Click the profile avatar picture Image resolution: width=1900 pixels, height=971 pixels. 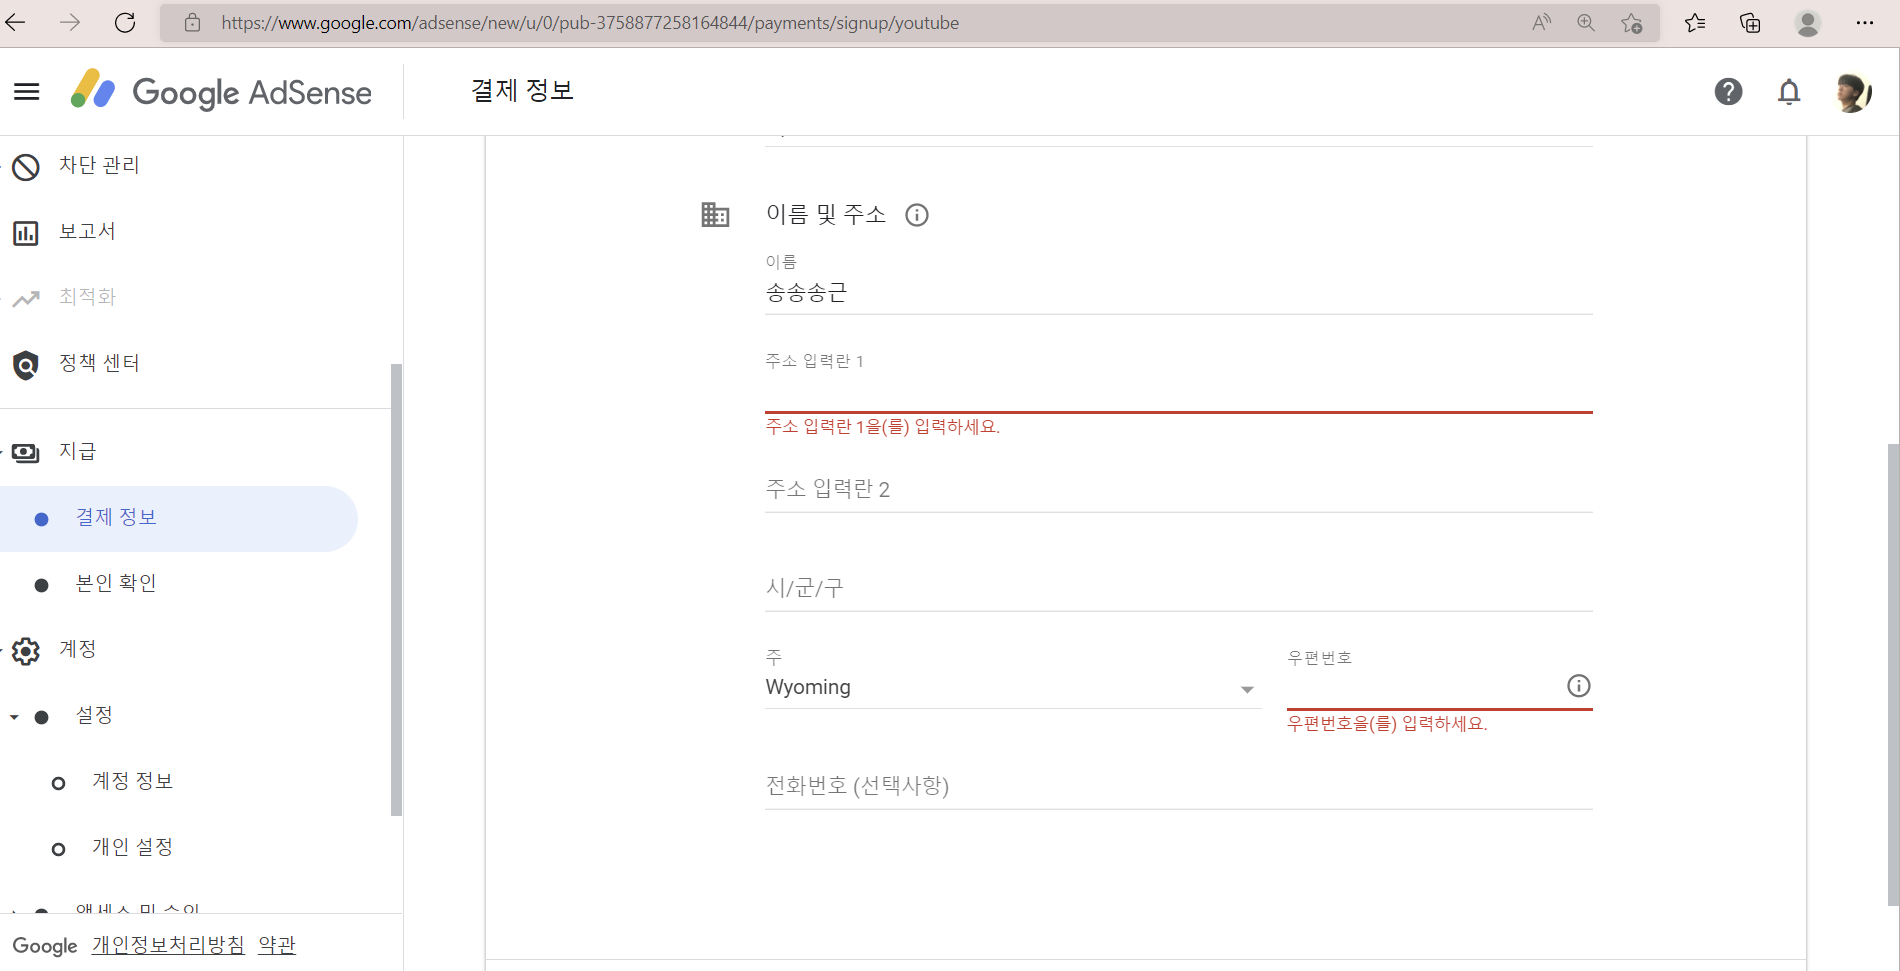coord(1855,91)
